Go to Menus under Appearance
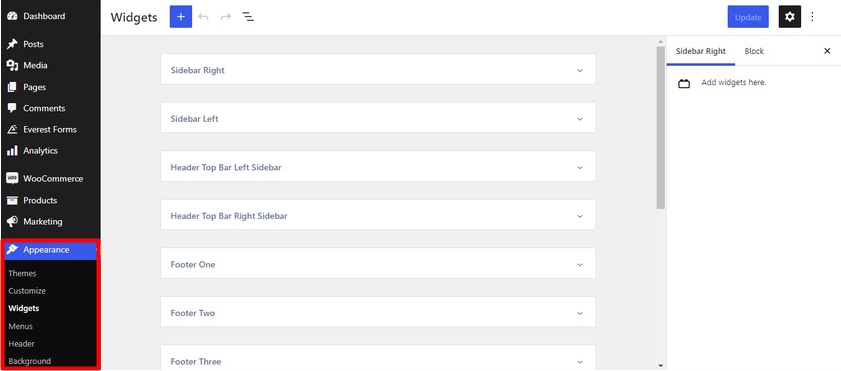 [x=20, y=326]
